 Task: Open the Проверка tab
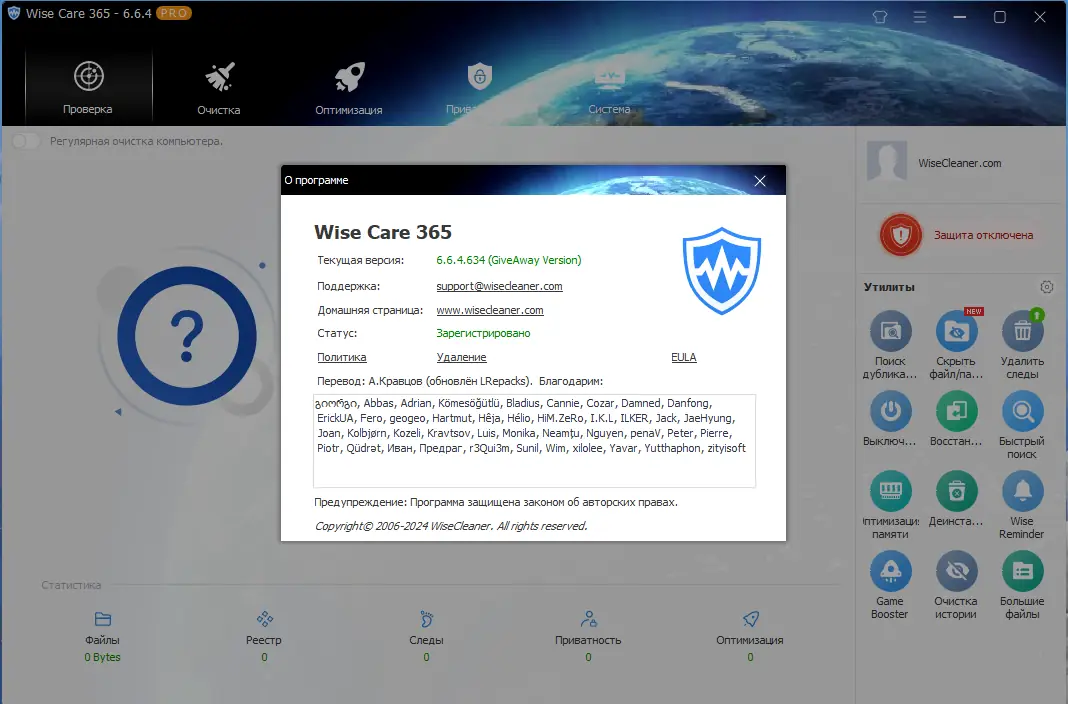point(89,87)
